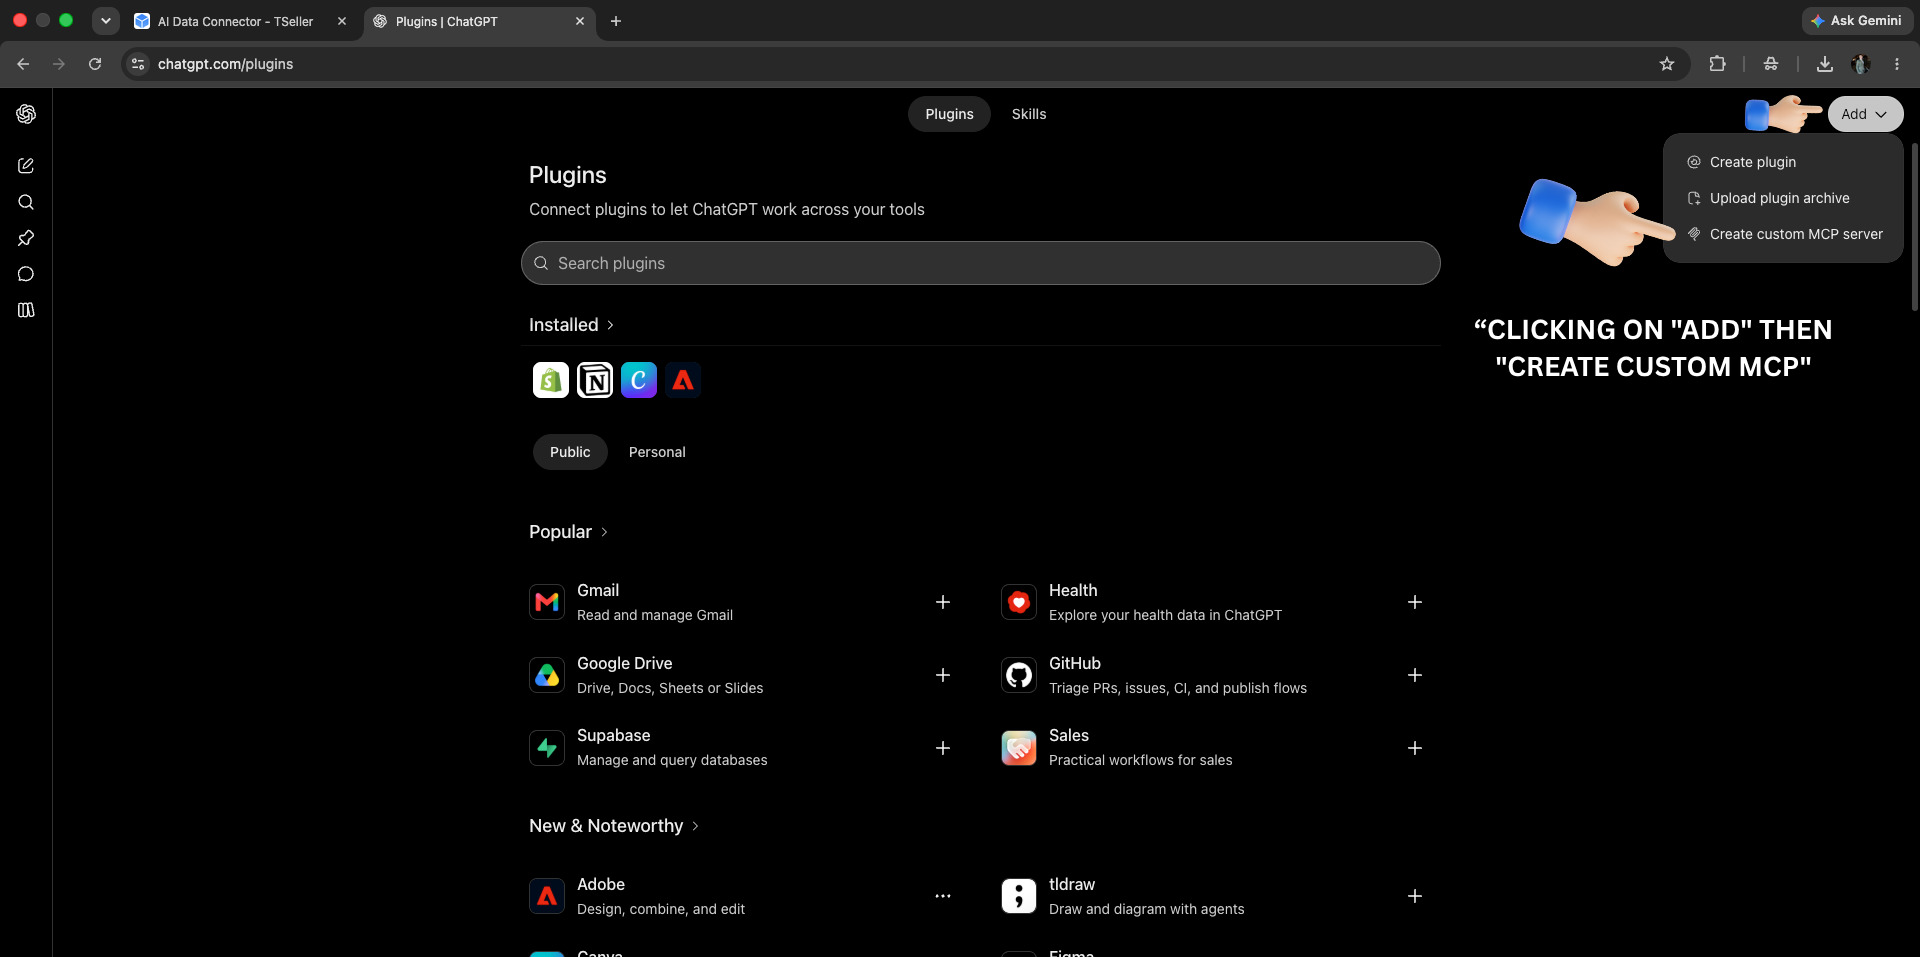Add the GitHub plugin with plus
Screen dimensions: 1920x957
1415,675
